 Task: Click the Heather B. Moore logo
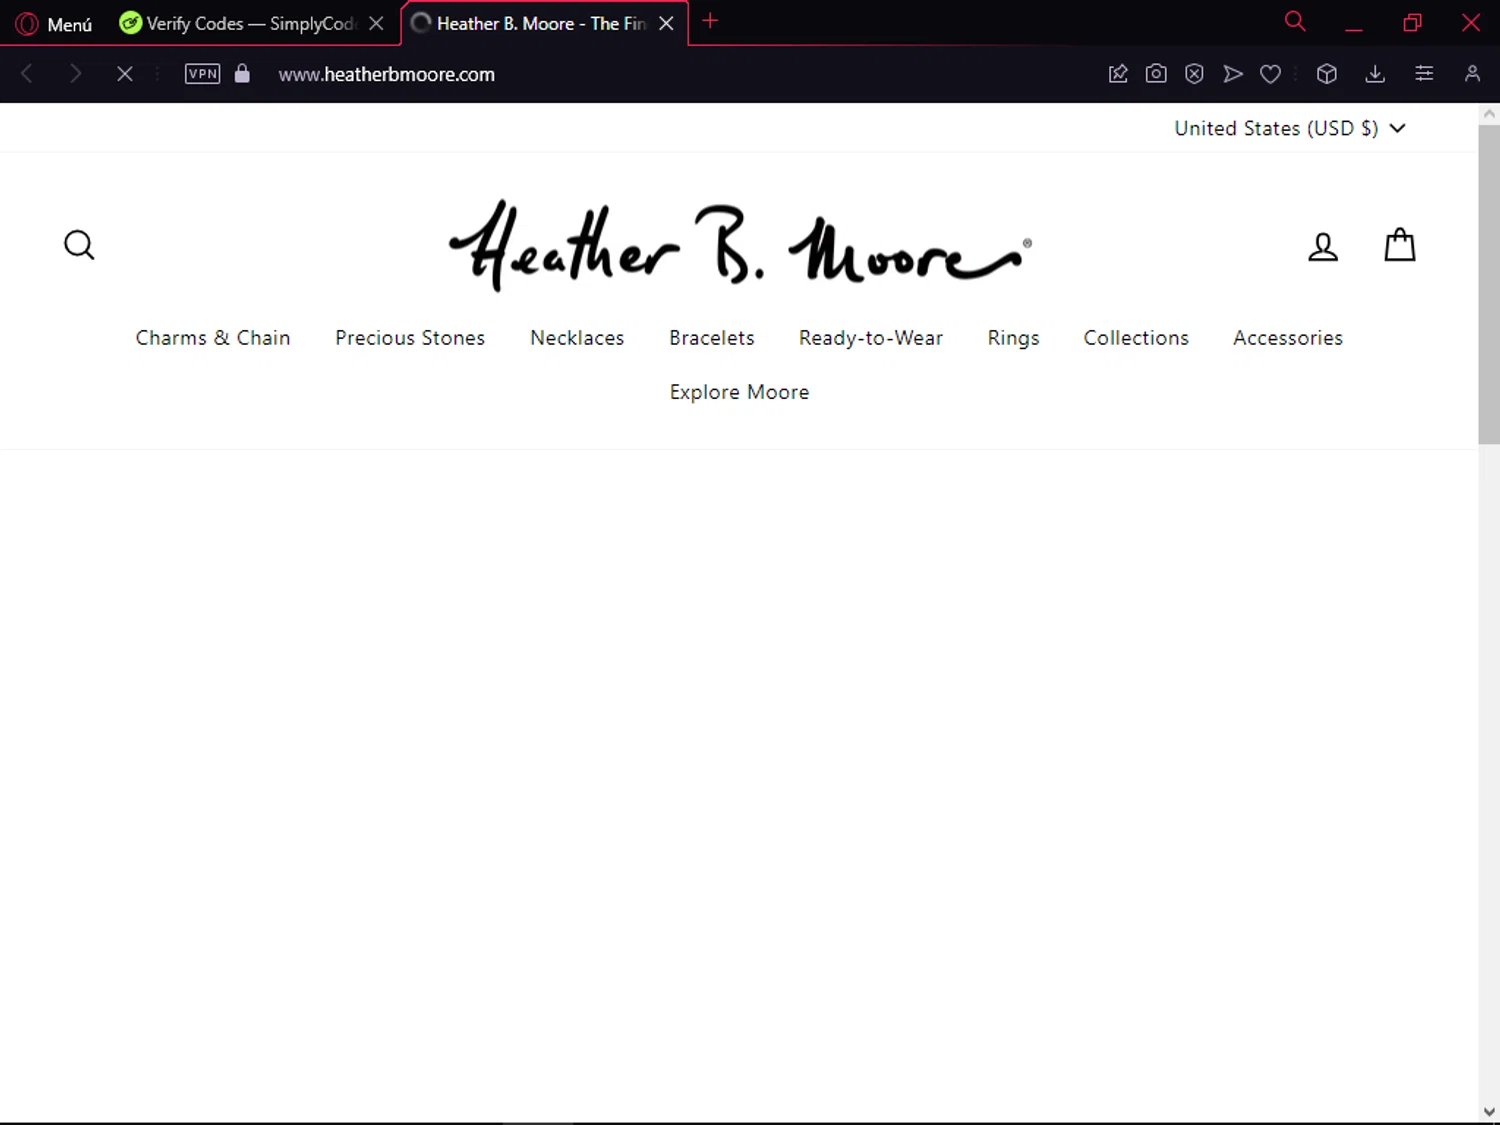tap(740, 245)
